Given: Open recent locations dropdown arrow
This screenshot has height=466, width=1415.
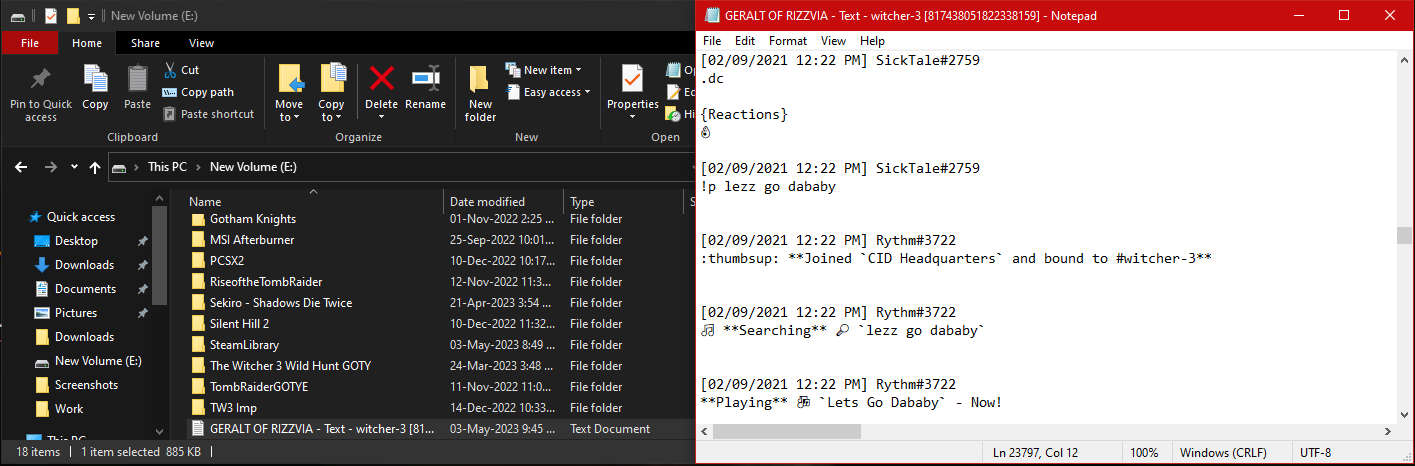Looking at the screenshot, I should click(x=74, y=167).
